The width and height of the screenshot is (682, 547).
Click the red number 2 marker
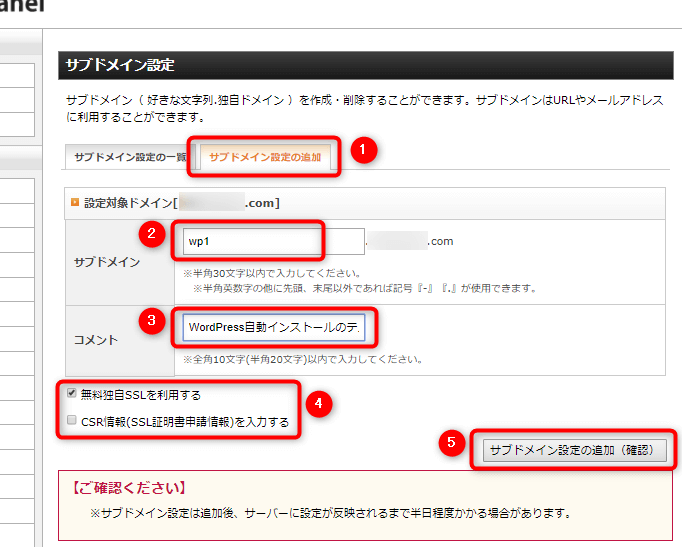coord(151,235)
